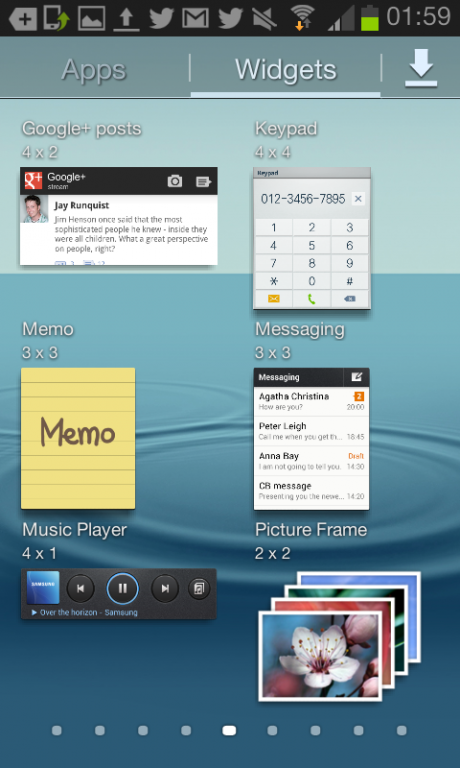The width and height of the screenshot is (460, 768).
Task: Select the Widgets tab
Action: (x=286, y=70)
